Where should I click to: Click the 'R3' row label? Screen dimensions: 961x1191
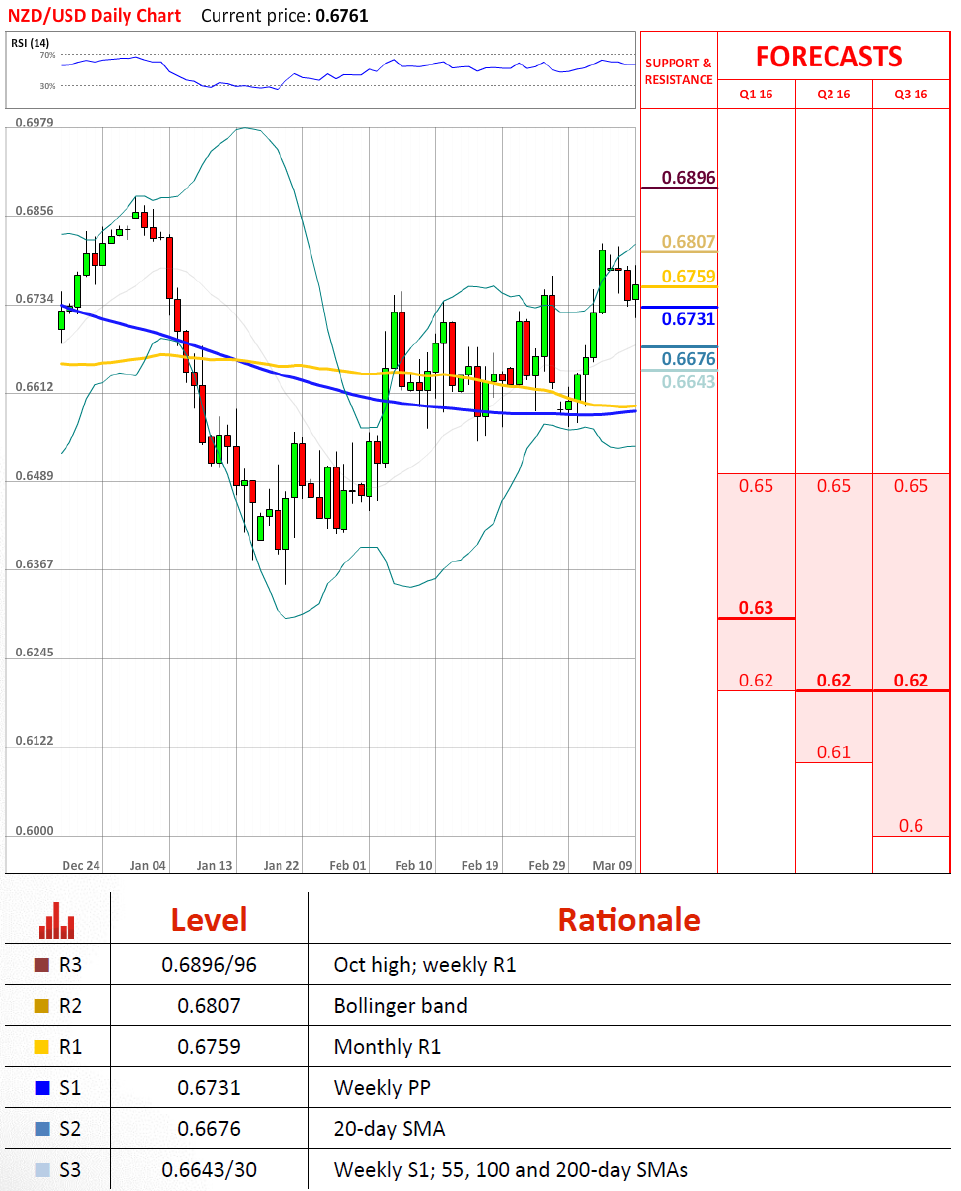point(70,965)
